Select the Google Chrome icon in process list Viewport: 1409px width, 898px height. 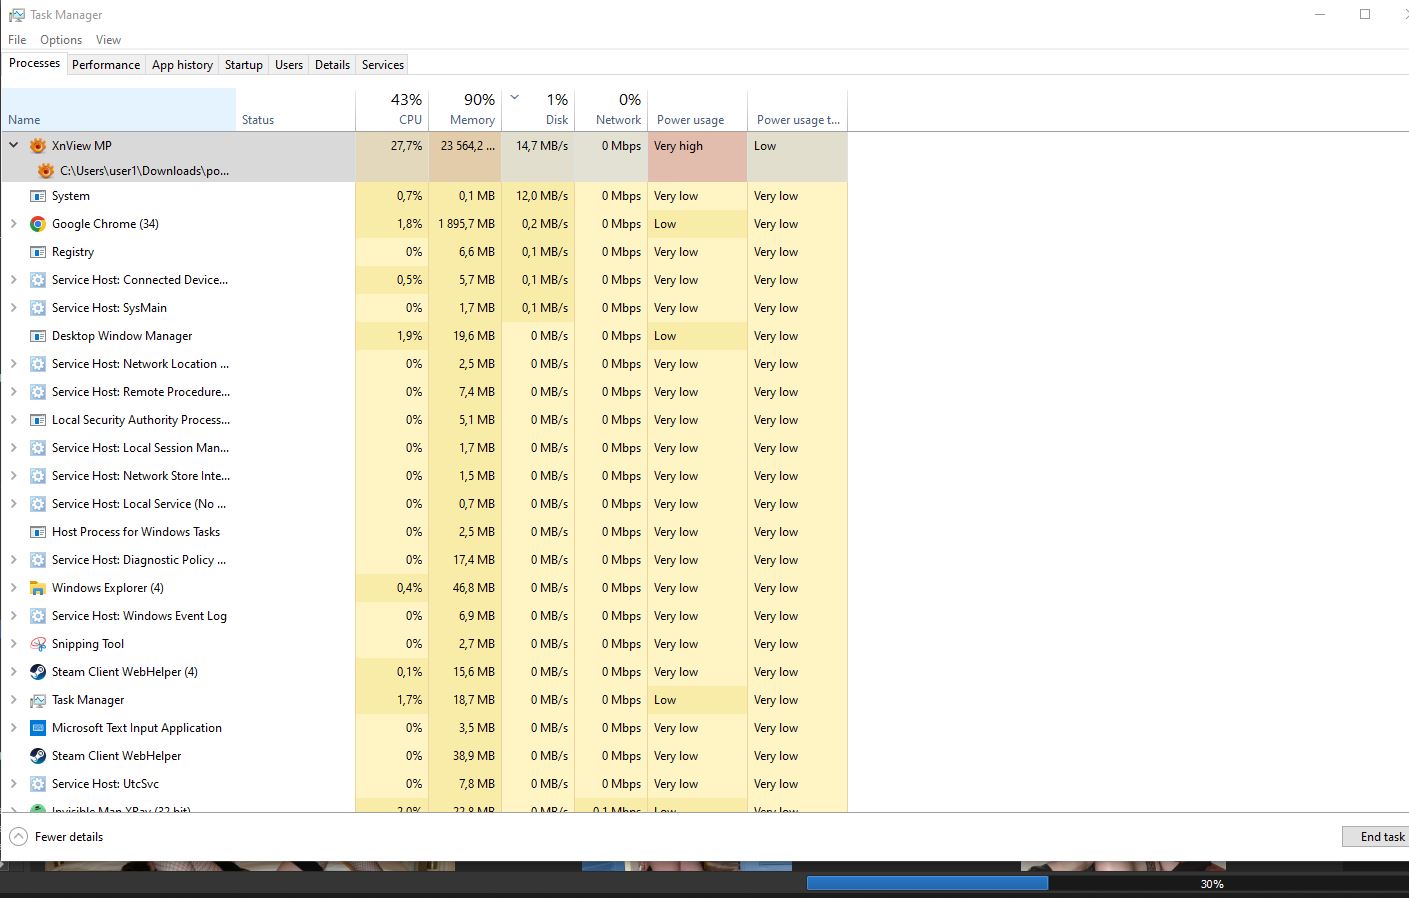[38, 224]
